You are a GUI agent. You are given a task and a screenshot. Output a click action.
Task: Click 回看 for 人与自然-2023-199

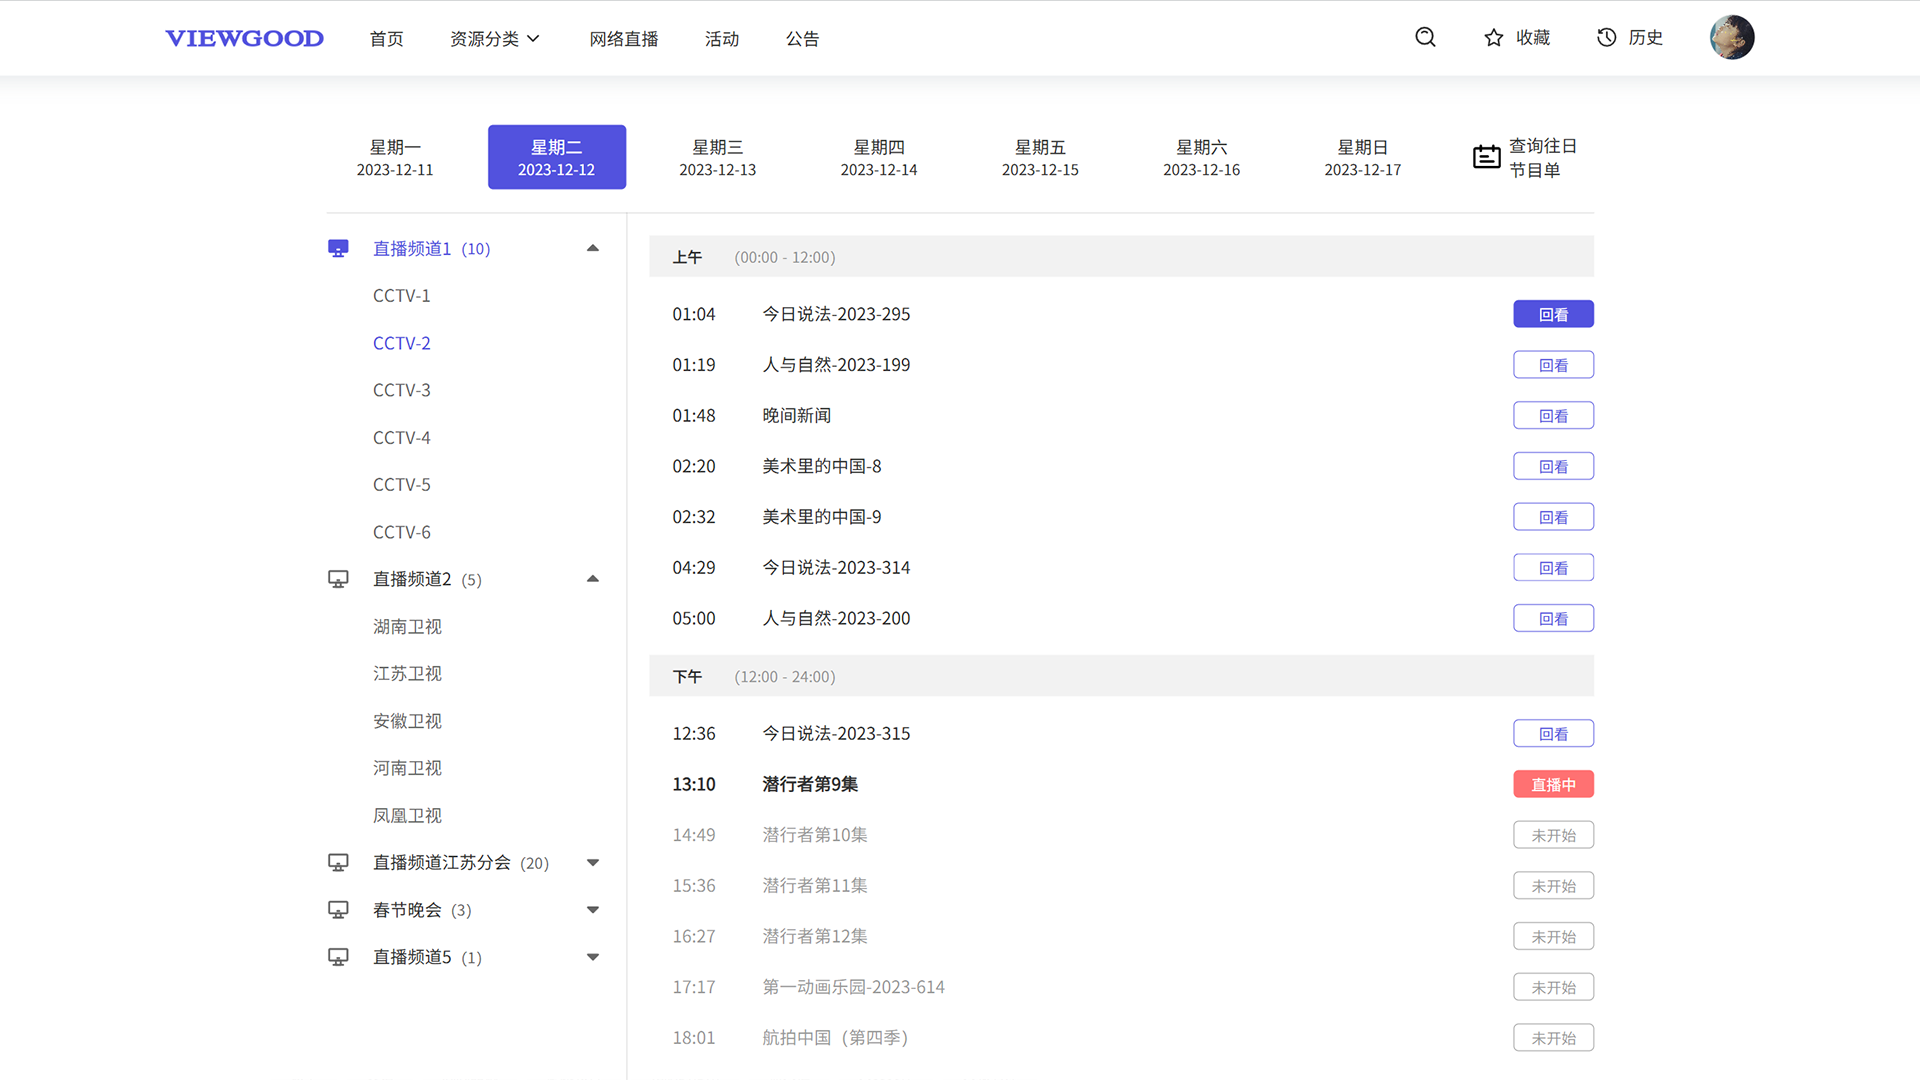[1553, 365]
